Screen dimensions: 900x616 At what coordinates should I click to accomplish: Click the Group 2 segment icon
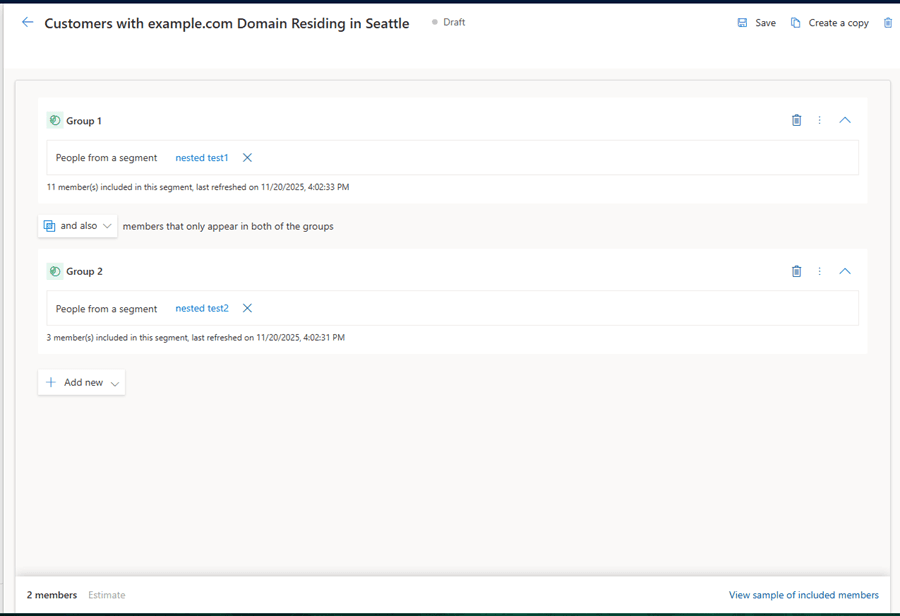click(x=55, y=272)
